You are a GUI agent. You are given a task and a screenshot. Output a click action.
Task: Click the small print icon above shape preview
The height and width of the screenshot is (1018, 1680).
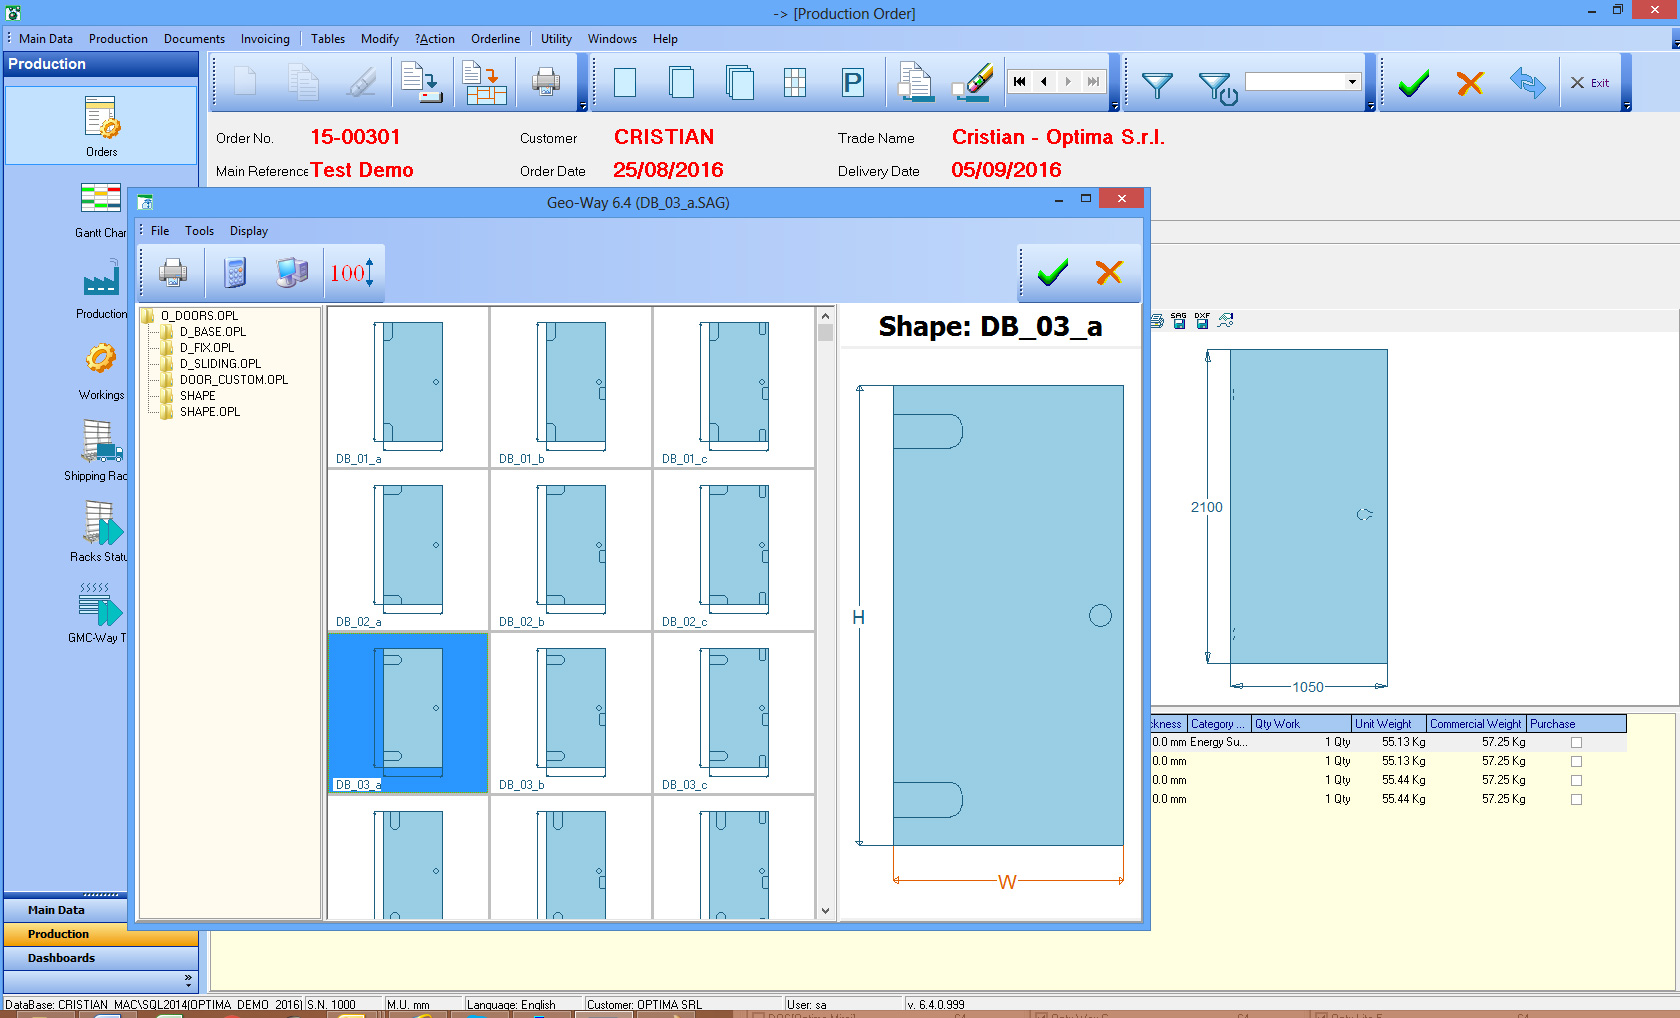1157,320
